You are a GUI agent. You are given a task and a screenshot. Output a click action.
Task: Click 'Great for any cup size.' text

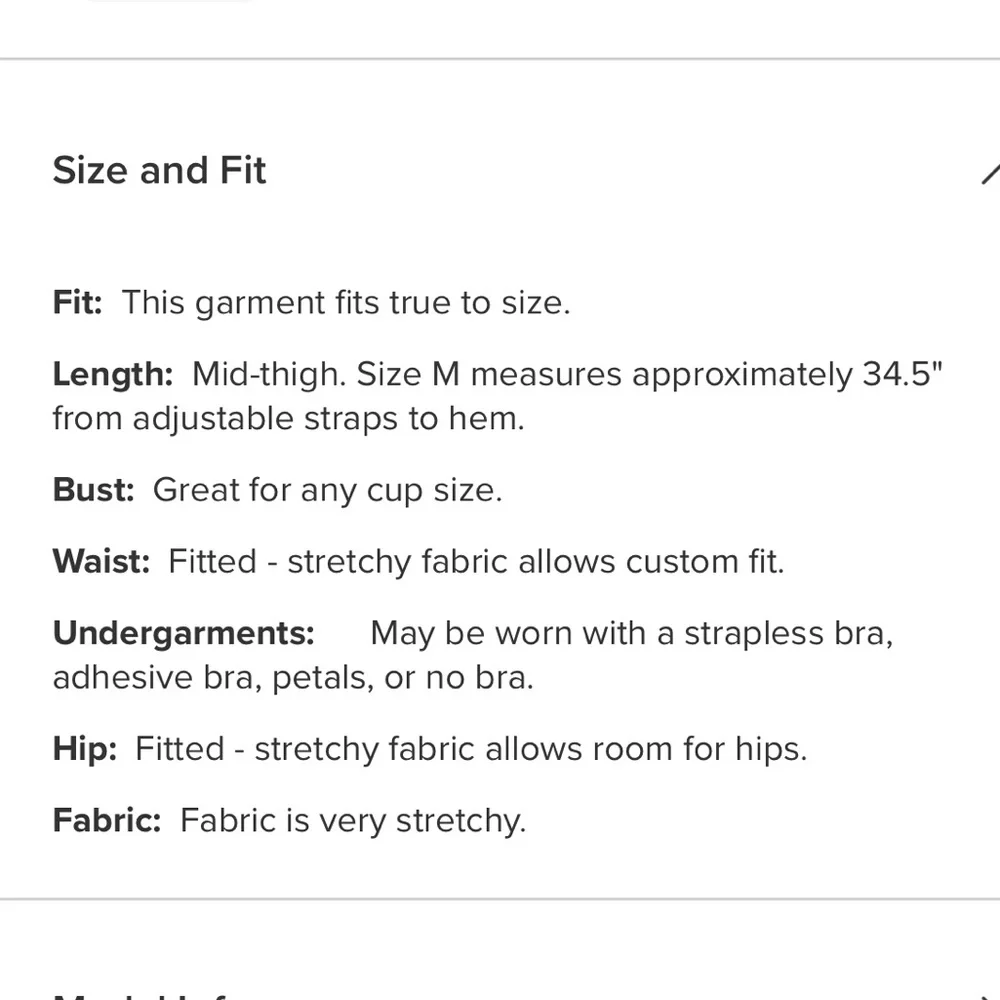[x=327, y=490]
